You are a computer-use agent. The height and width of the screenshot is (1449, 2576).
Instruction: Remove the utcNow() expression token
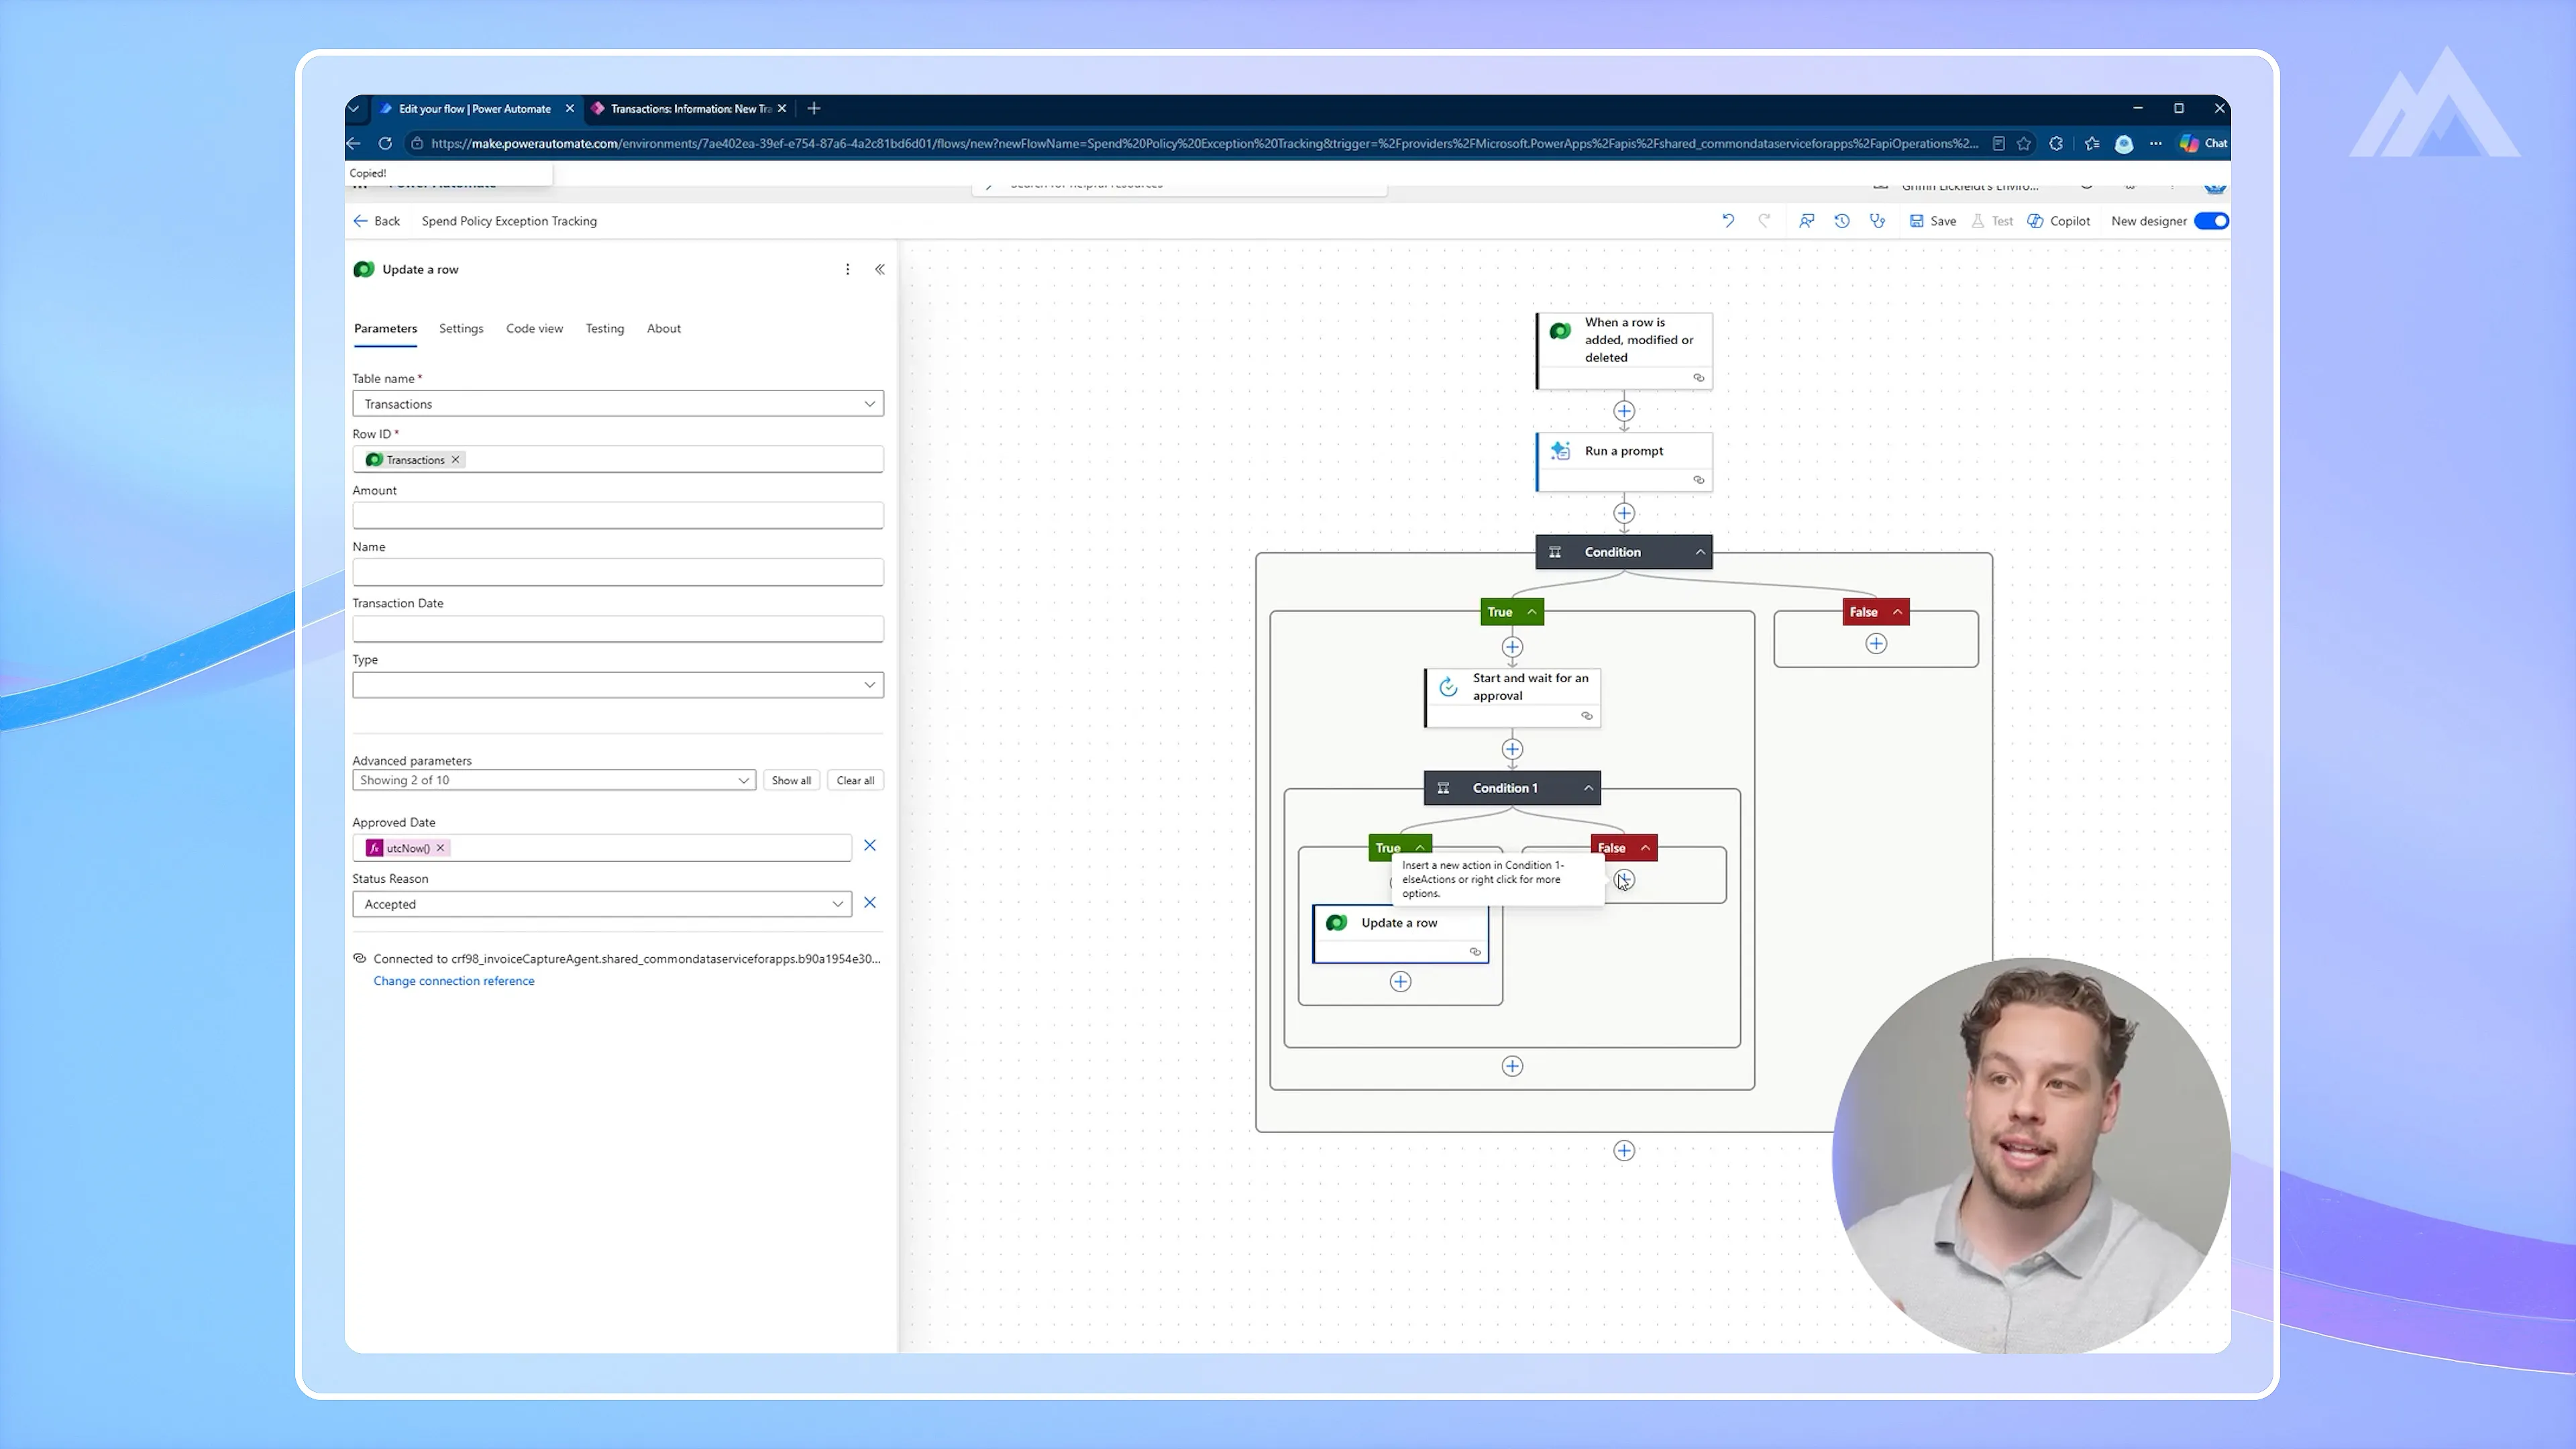click(x=440, y=848)
